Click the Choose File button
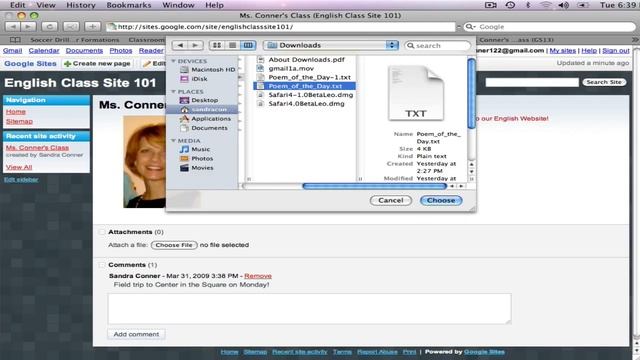 (x=174, y=245)
